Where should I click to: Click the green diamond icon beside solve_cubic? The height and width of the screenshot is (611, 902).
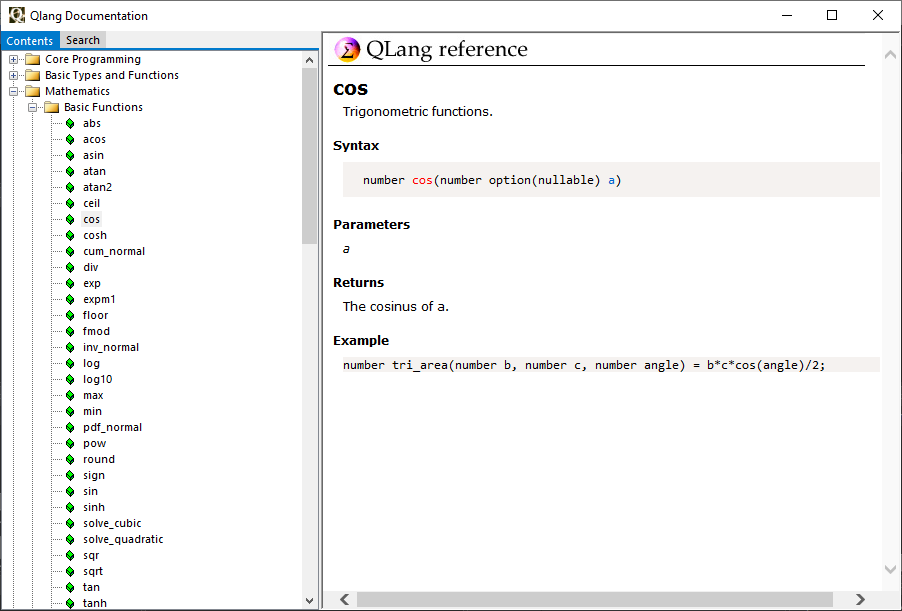tap(70, 523)
